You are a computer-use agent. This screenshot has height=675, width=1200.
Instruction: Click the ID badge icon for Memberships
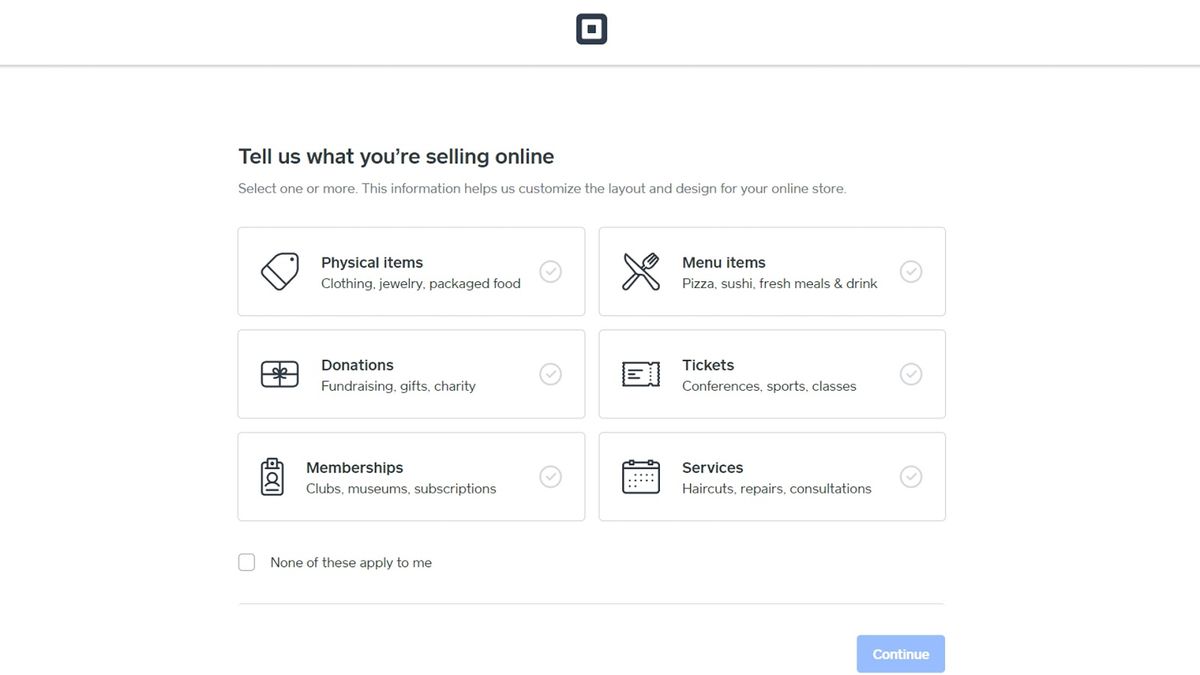(x=271, y=476)
